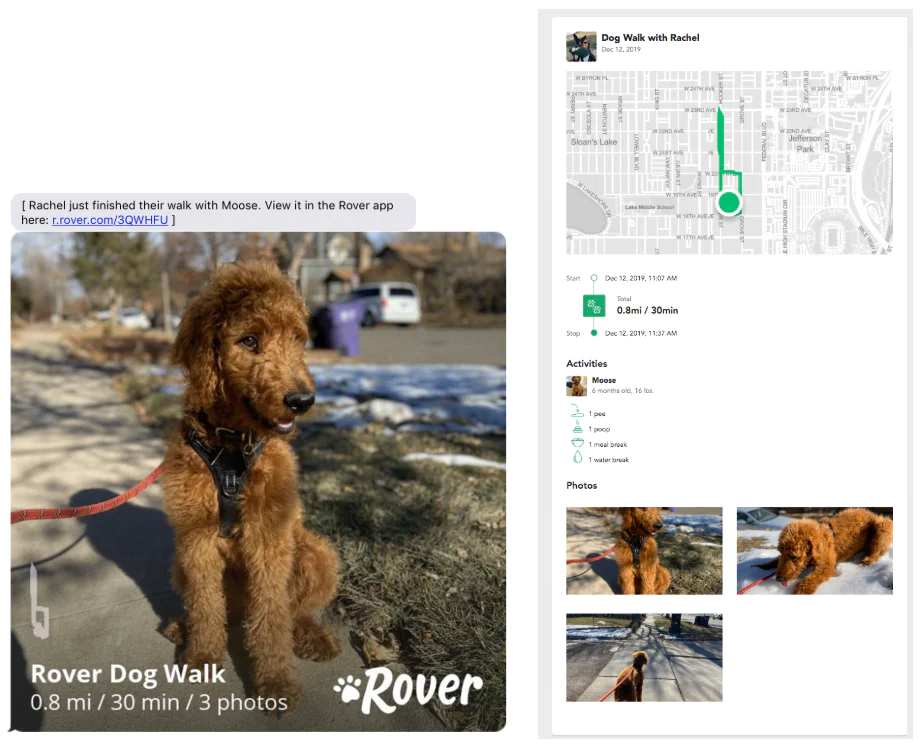Click the walker profile avatar next to Dog Walk with Rachel
Viewport: 920px width, 744px height.
[581, 46]
